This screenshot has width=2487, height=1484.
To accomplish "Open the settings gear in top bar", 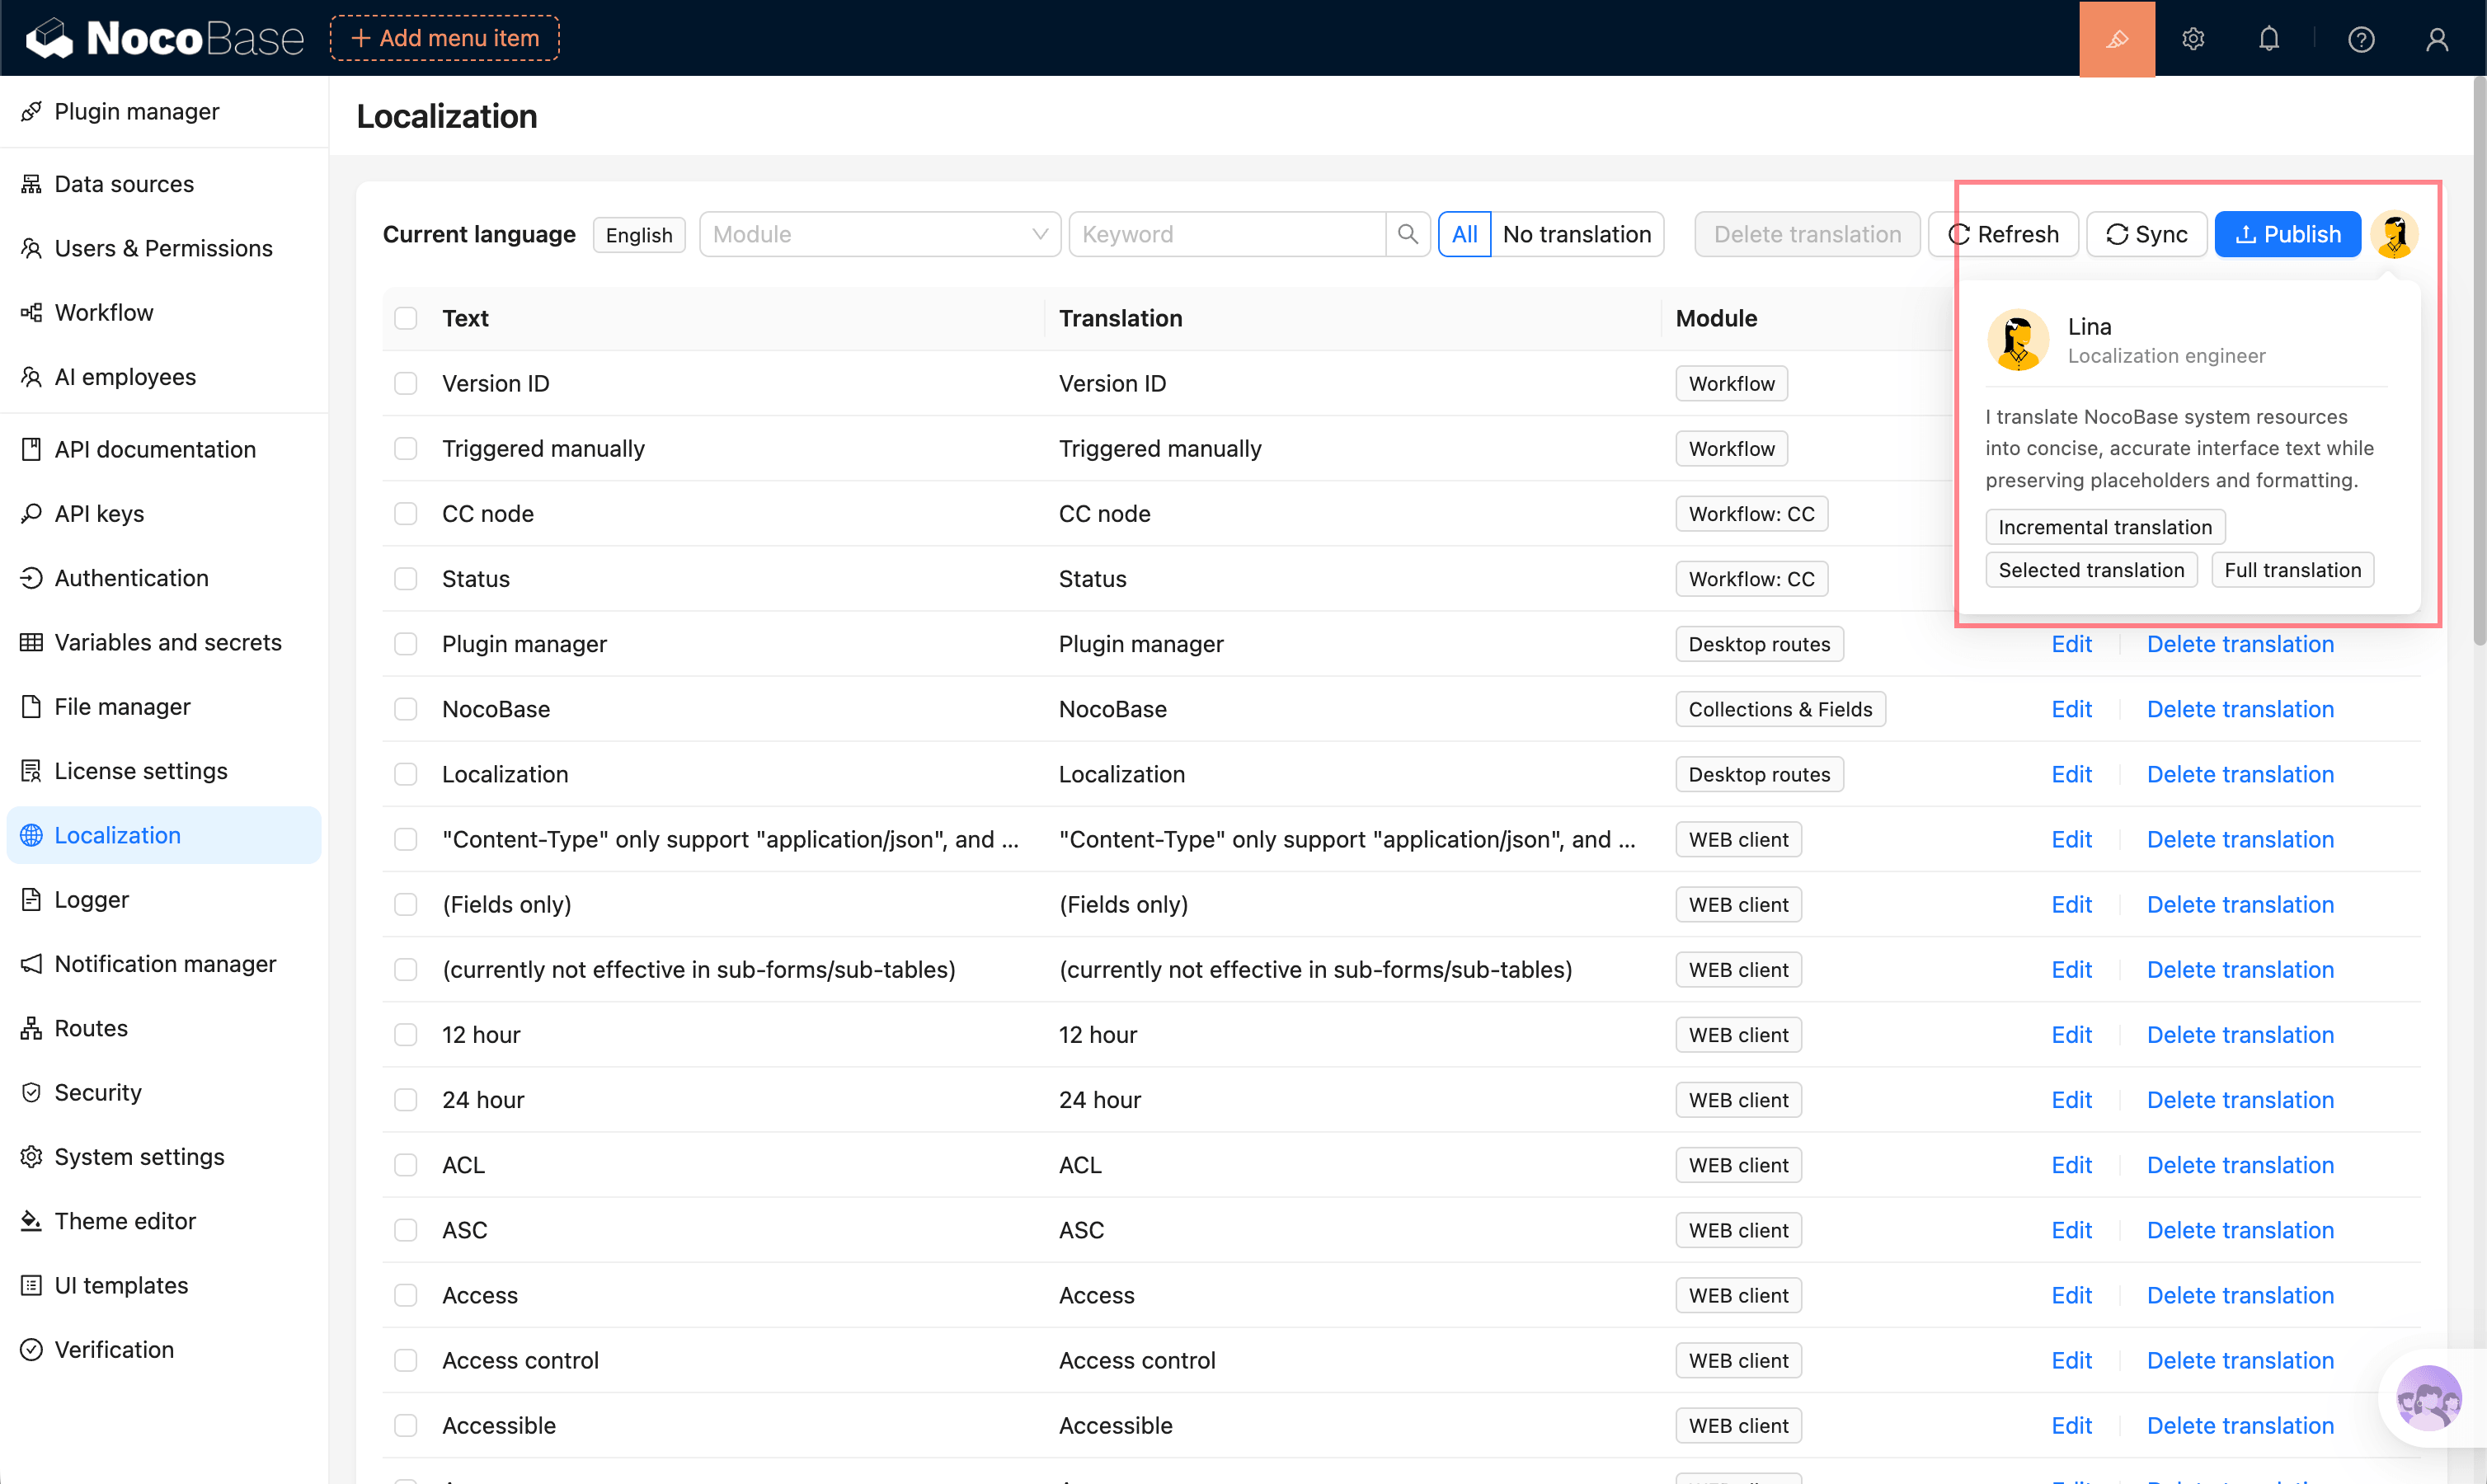I will point(2193,38).
